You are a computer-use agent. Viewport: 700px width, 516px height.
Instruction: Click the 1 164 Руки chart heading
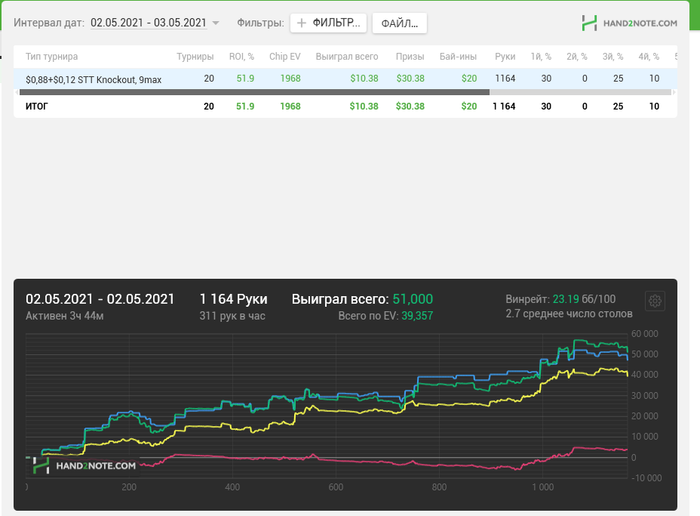(x=233, y=299)
